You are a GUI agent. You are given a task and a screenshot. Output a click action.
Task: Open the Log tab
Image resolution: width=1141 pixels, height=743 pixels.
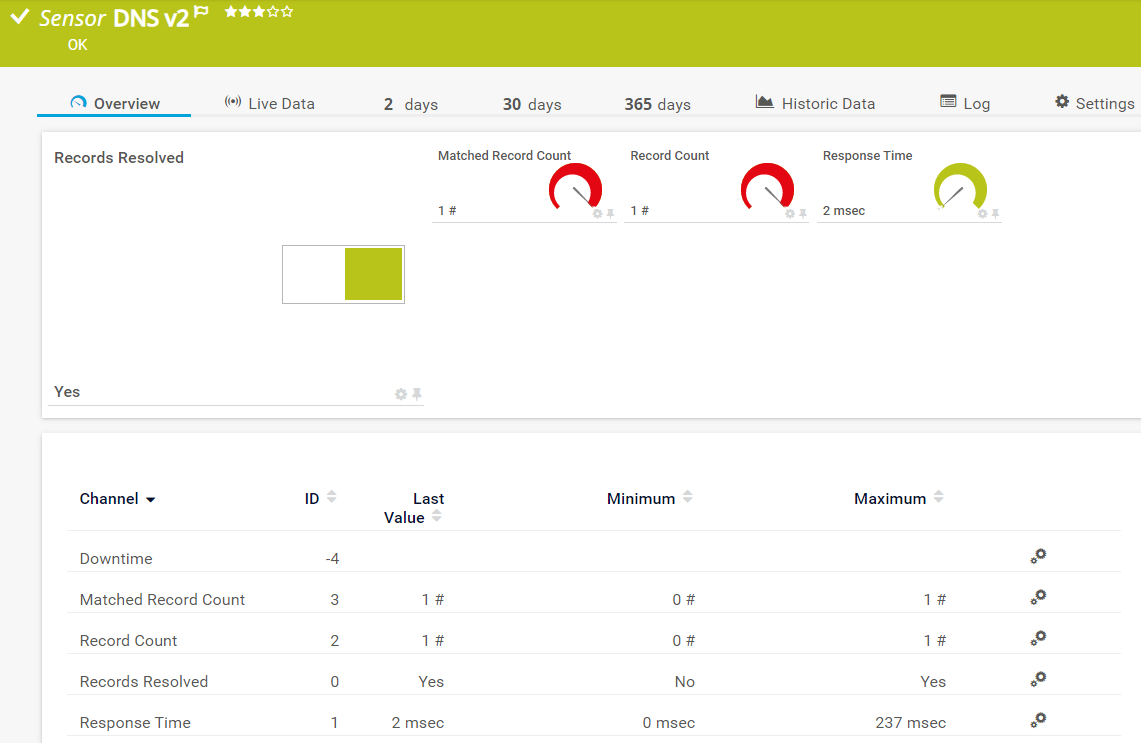click(965, 103)
